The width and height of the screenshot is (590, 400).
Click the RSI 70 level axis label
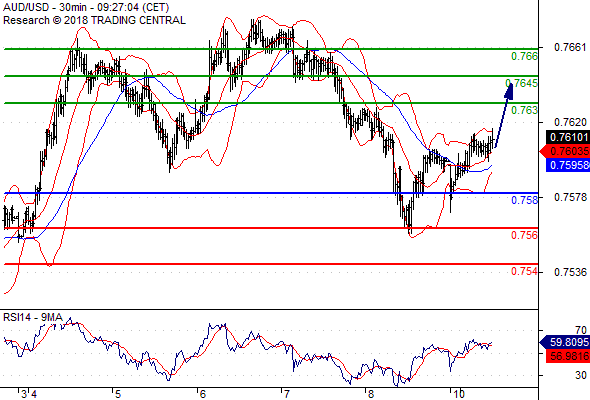coord(581,330)
